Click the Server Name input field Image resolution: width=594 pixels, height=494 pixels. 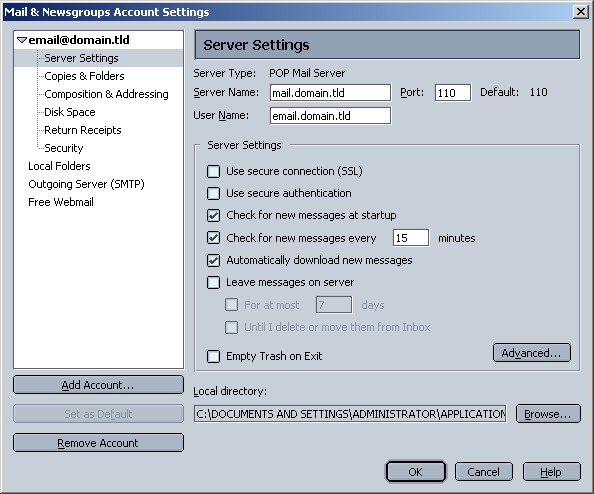[330, 93]
